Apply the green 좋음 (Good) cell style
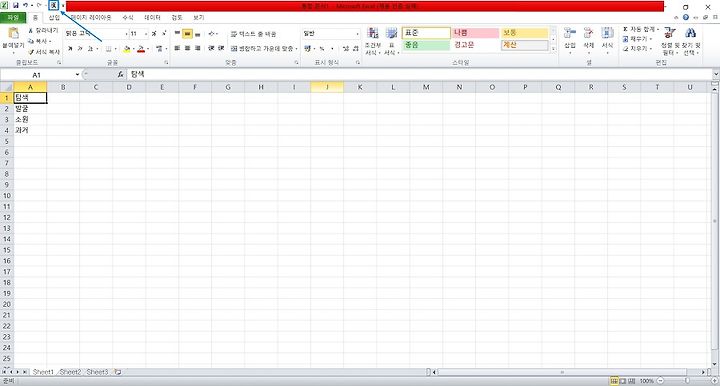720x386 pixels. tap(426, 45)
